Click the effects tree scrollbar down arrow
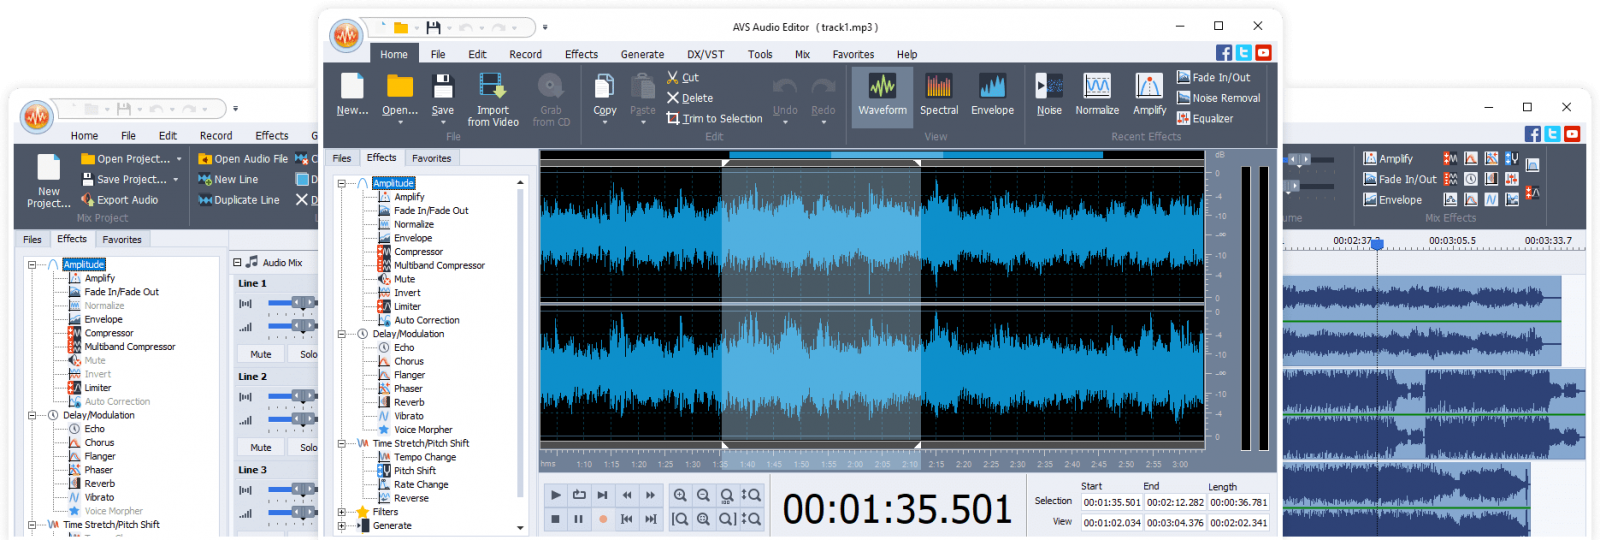Viewport: 1600px width, 540px height. click(x=520, y=527)
